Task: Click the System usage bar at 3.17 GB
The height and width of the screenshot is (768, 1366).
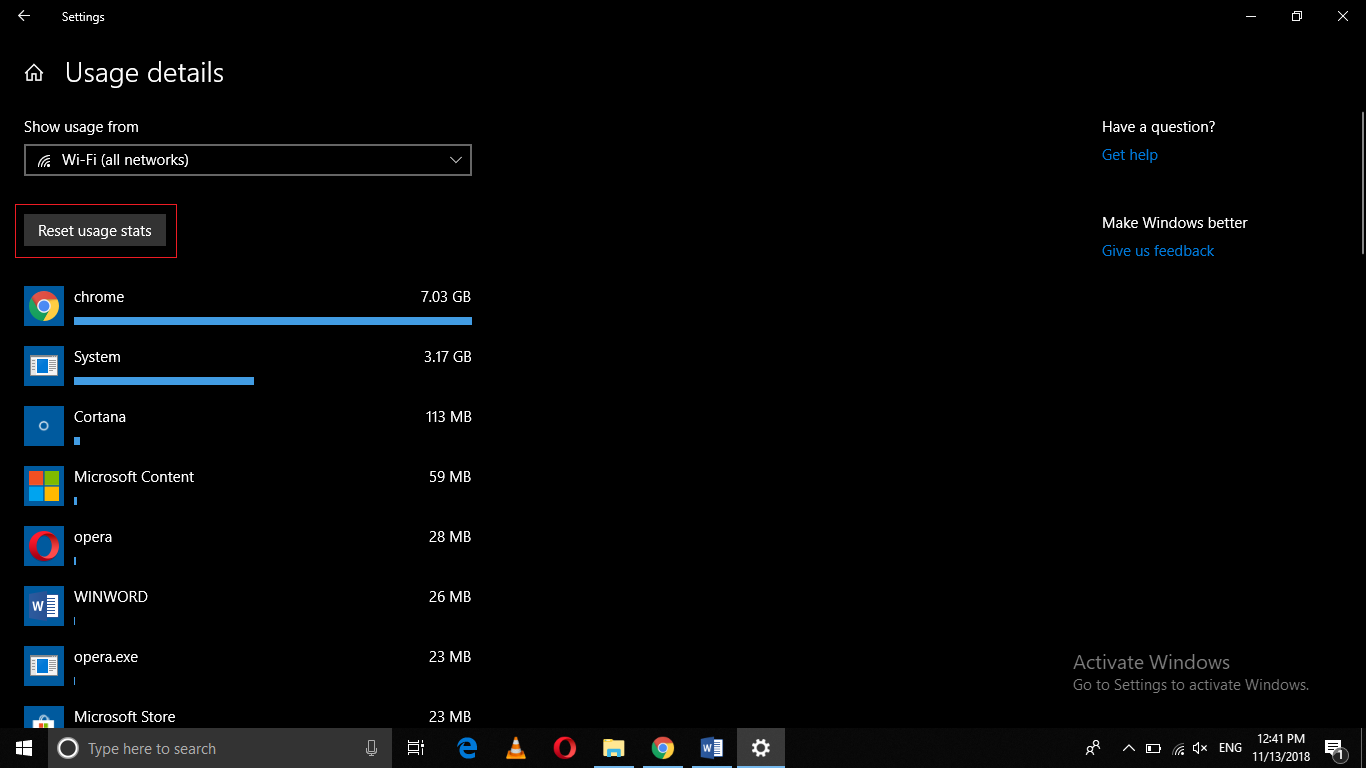Action: (x=164, y=381)
